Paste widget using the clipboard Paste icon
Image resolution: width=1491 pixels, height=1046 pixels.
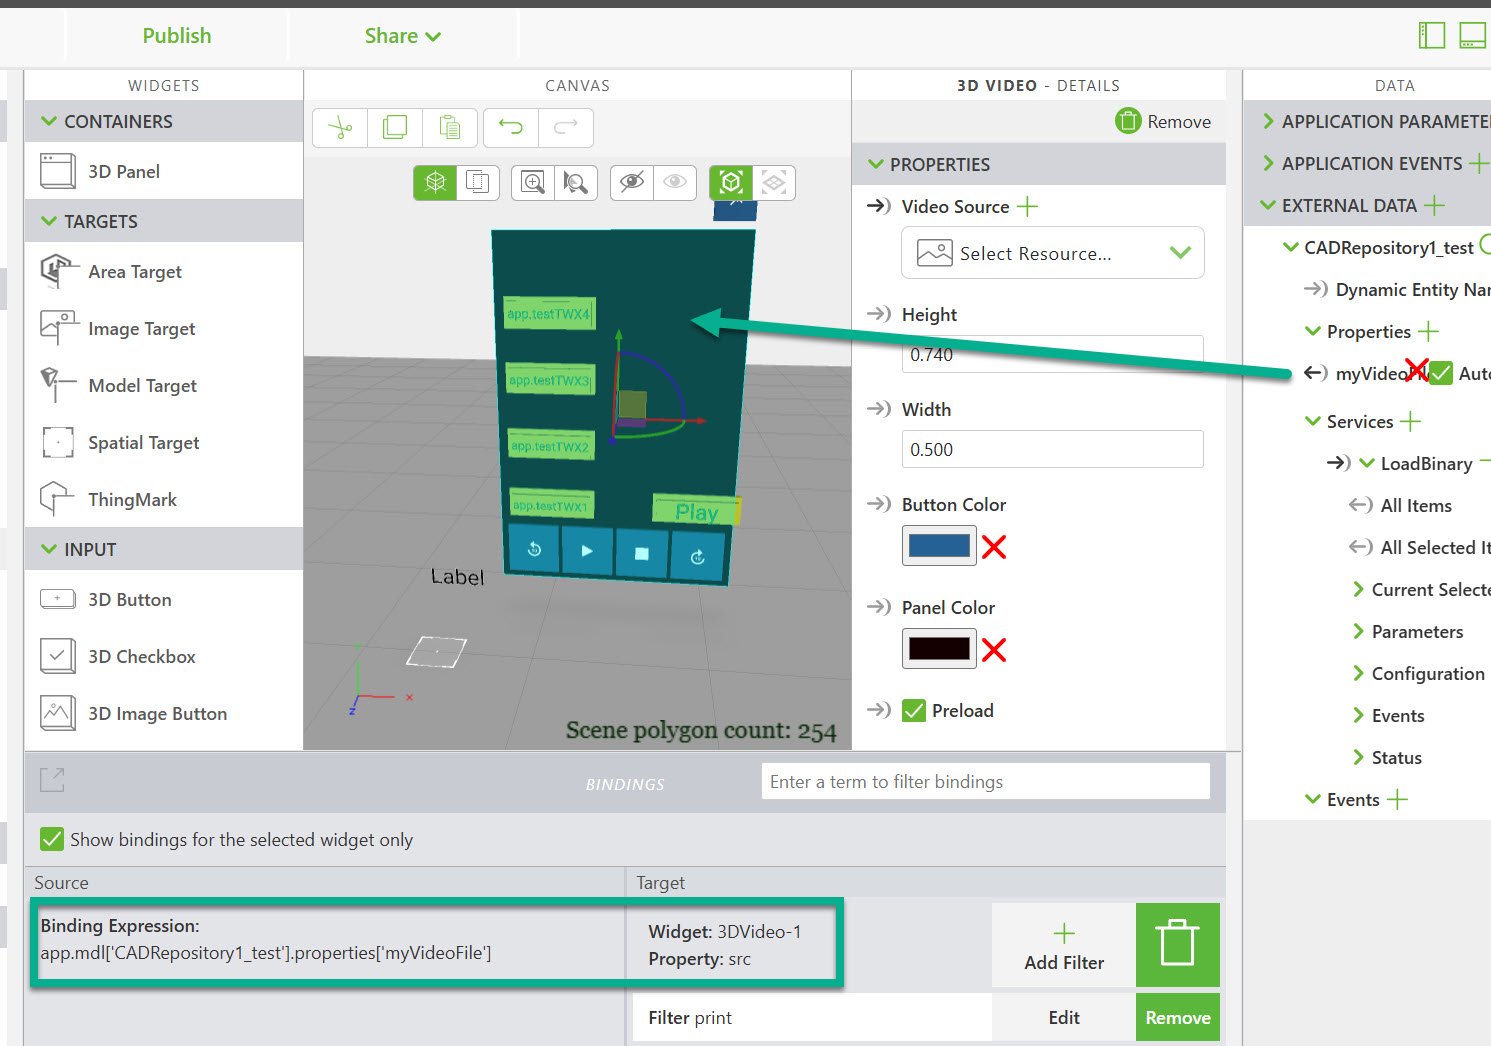pos(450,127)
